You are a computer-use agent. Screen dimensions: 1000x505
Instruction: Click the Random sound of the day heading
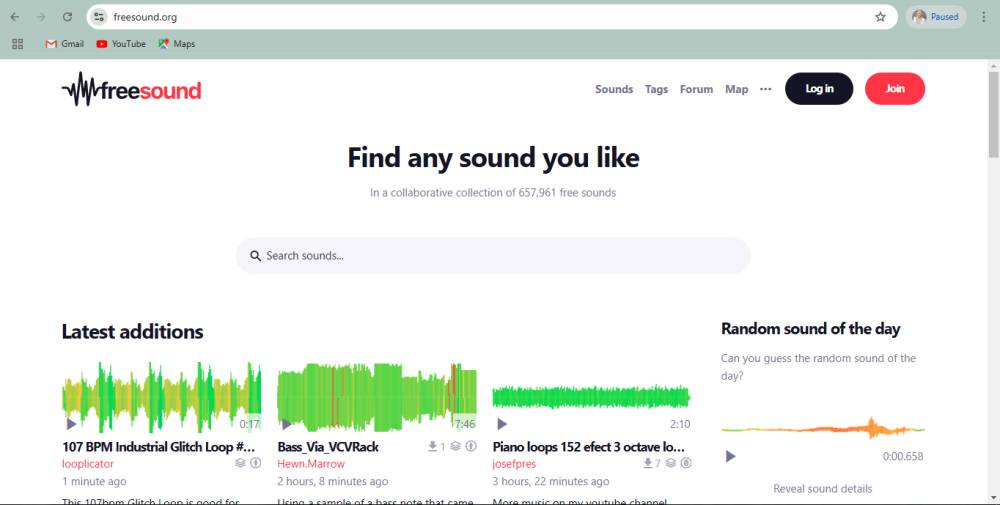tap(811, 329)
